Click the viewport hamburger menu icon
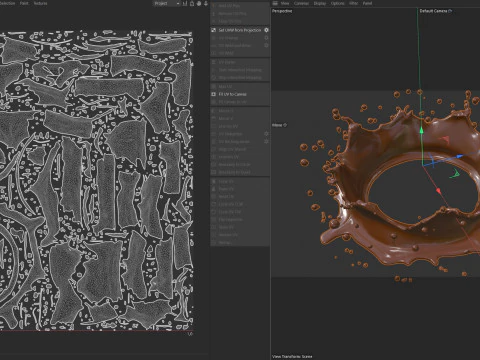Image resolution: width=480 pixels, height=360 pixels. click(275, 3)
